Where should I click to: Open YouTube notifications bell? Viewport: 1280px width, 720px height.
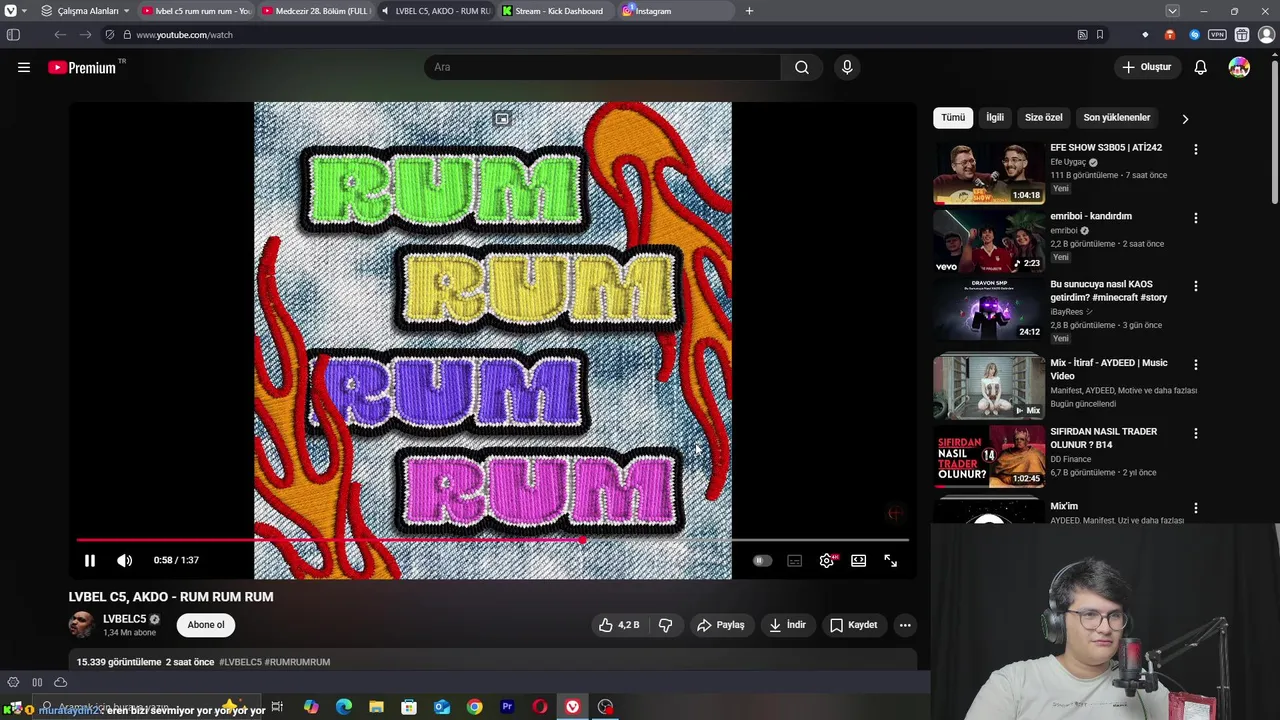pyautogui.click(x=1200, y=67)
